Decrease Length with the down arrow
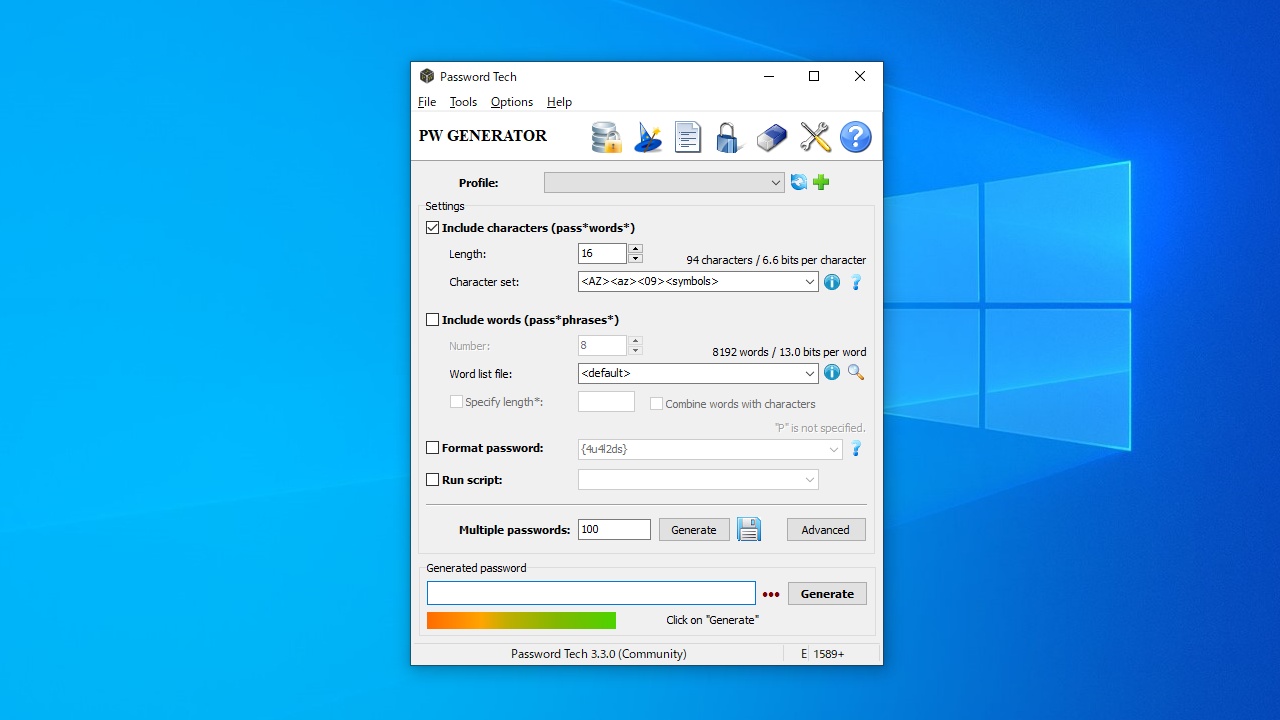 (x=635, y=258)
